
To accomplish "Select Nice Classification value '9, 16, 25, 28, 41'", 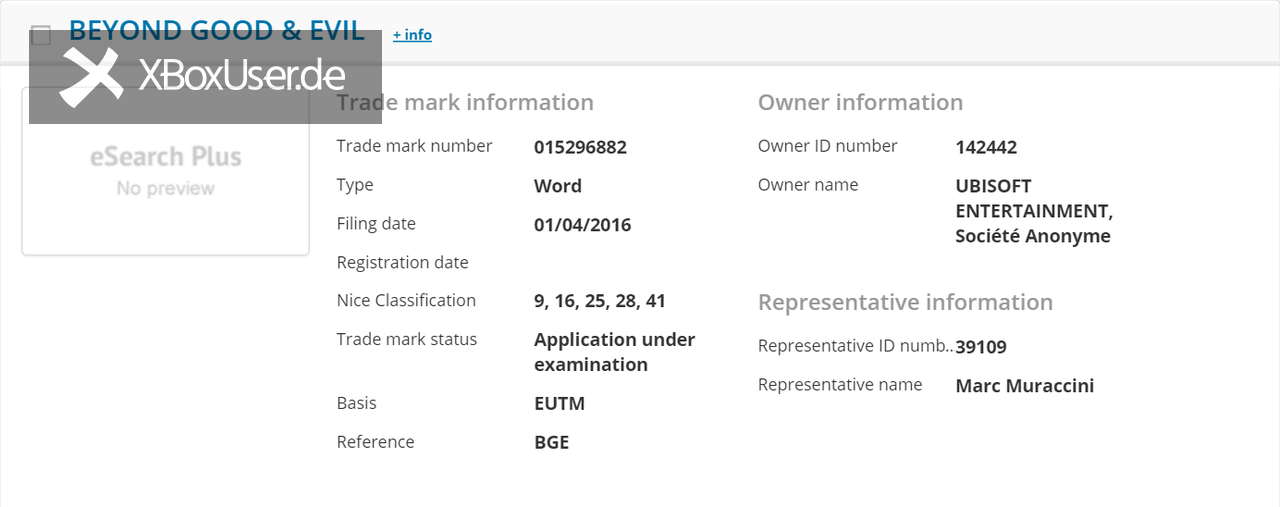I will click(x=600, y=301).
